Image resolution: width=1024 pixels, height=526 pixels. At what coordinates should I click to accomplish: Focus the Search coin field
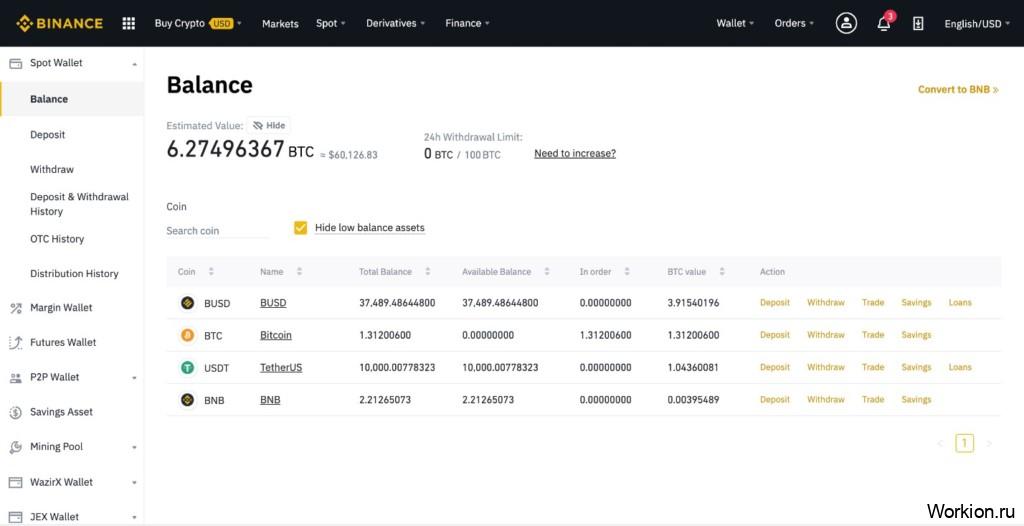[217, 231]
